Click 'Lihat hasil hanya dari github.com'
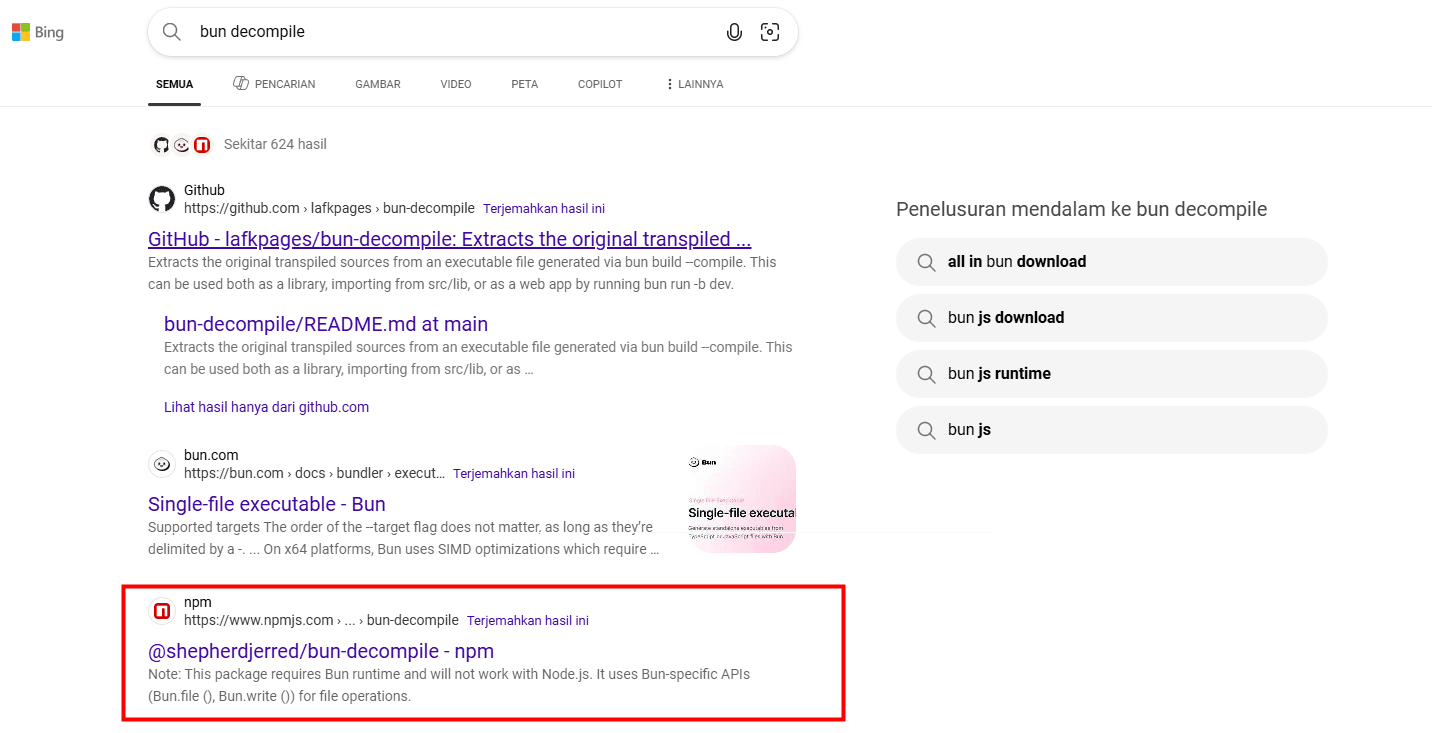The height and width of the screenshot is (733, 1432). [x=266, y=407]
